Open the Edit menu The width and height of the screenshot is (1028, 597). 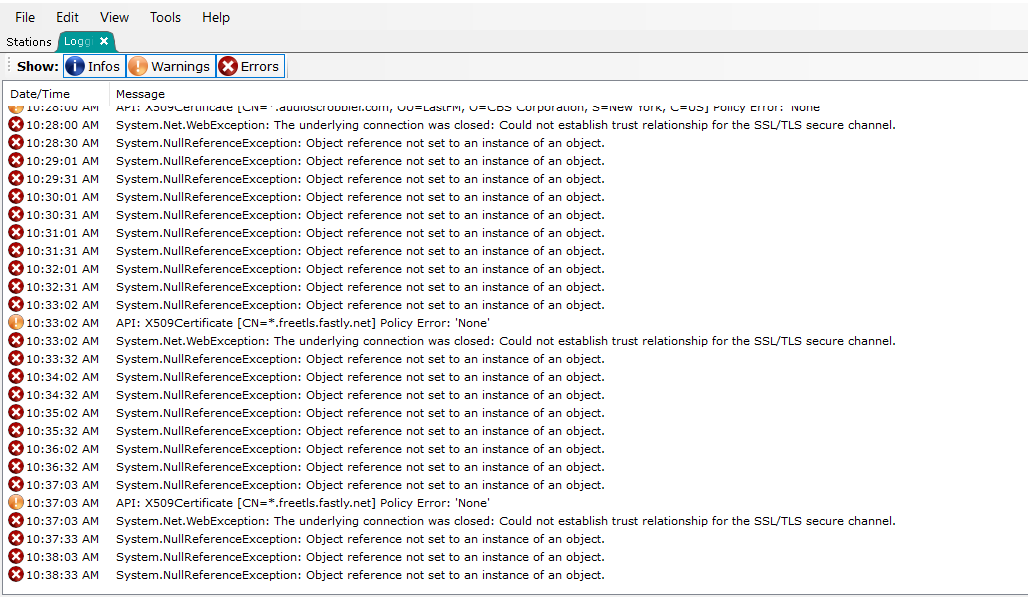pos(67,17)
